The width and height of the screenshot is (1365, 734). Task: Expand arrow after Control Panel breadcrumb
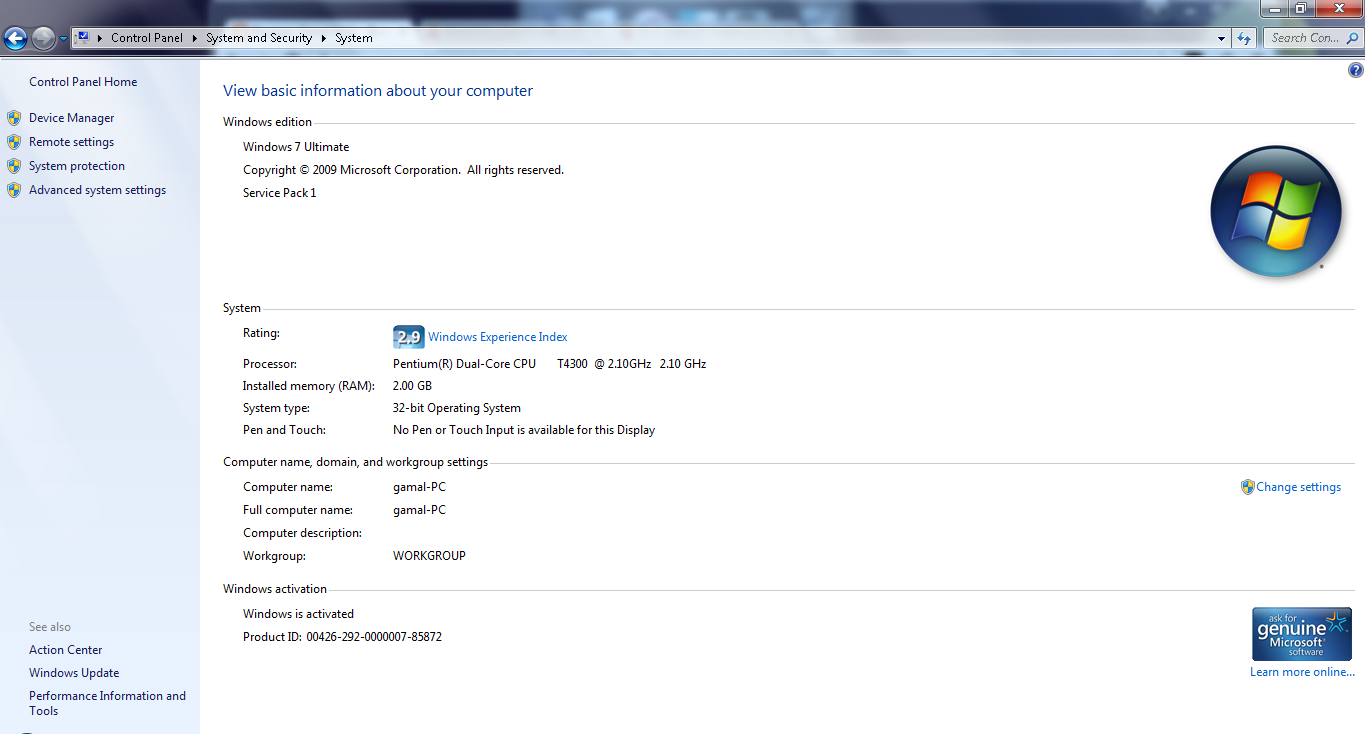pos(195,38)
